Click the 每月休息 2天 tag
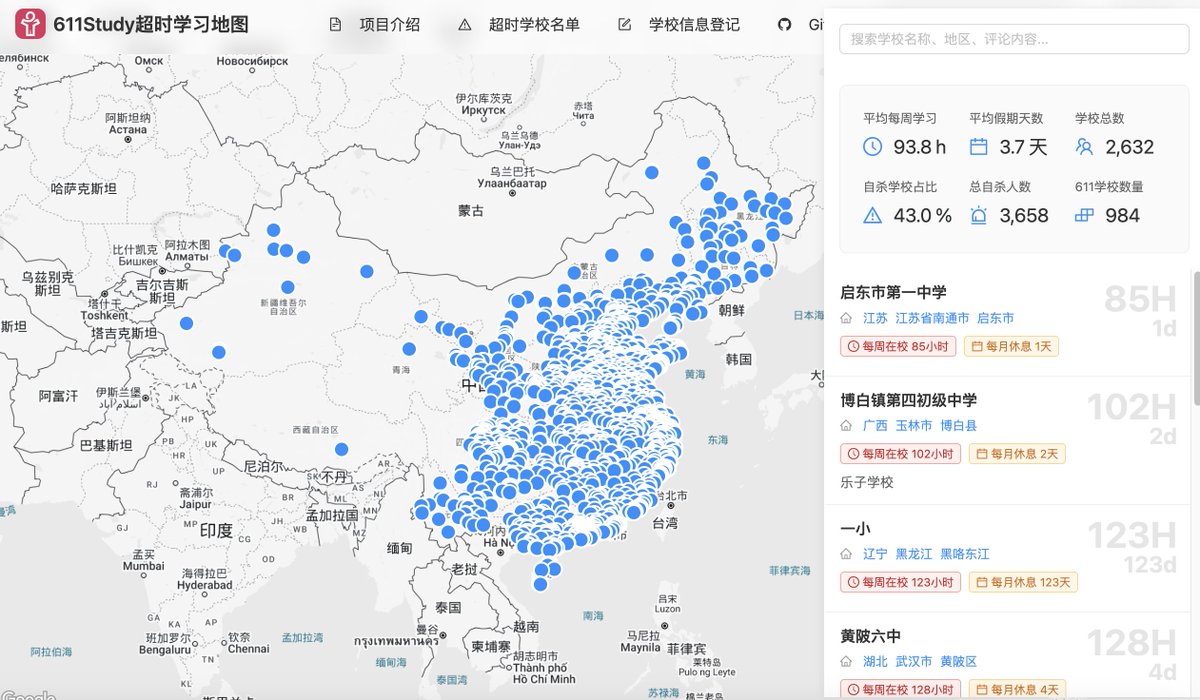Image resolution: width=1200 pixels, height=700 pixels. (1015, 454)
